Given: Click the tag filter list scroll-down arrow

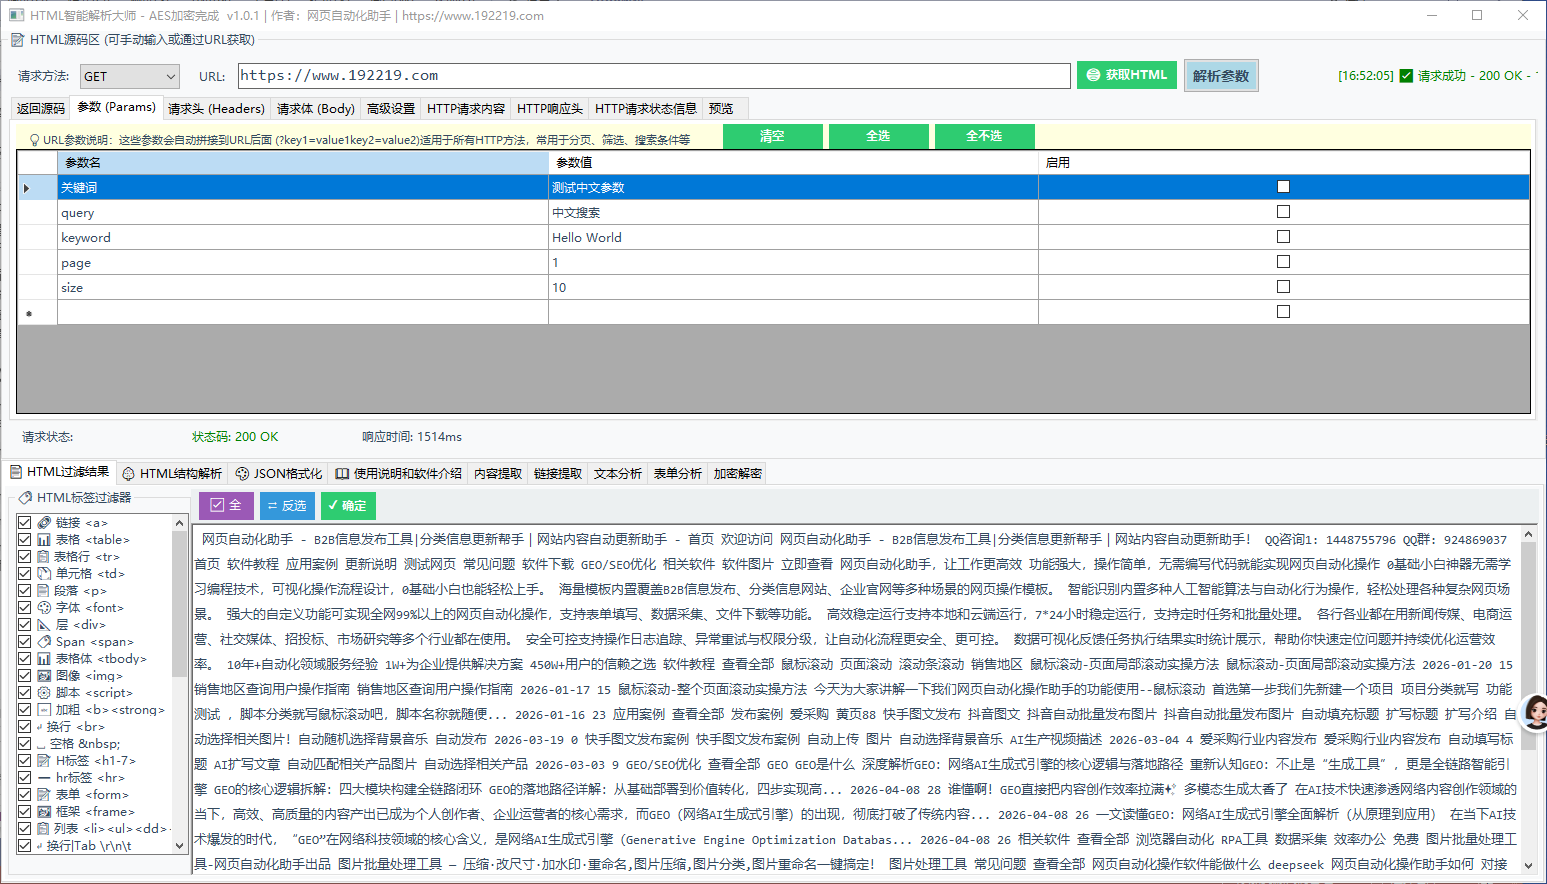Looking at the screenshot, I should click(180, 846).
